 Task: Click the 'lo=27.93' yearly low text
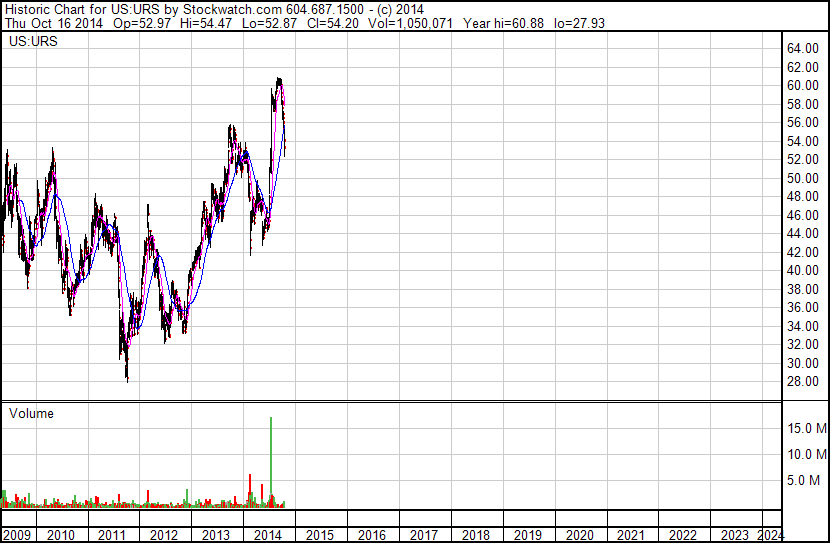[579, 23]
